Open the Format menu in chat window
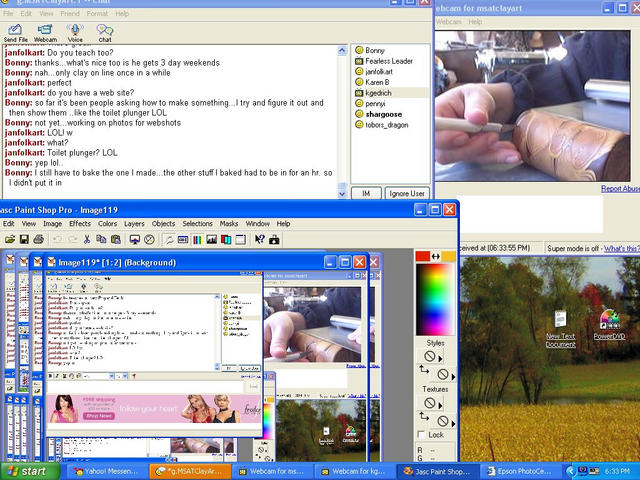 coord(97,13)
